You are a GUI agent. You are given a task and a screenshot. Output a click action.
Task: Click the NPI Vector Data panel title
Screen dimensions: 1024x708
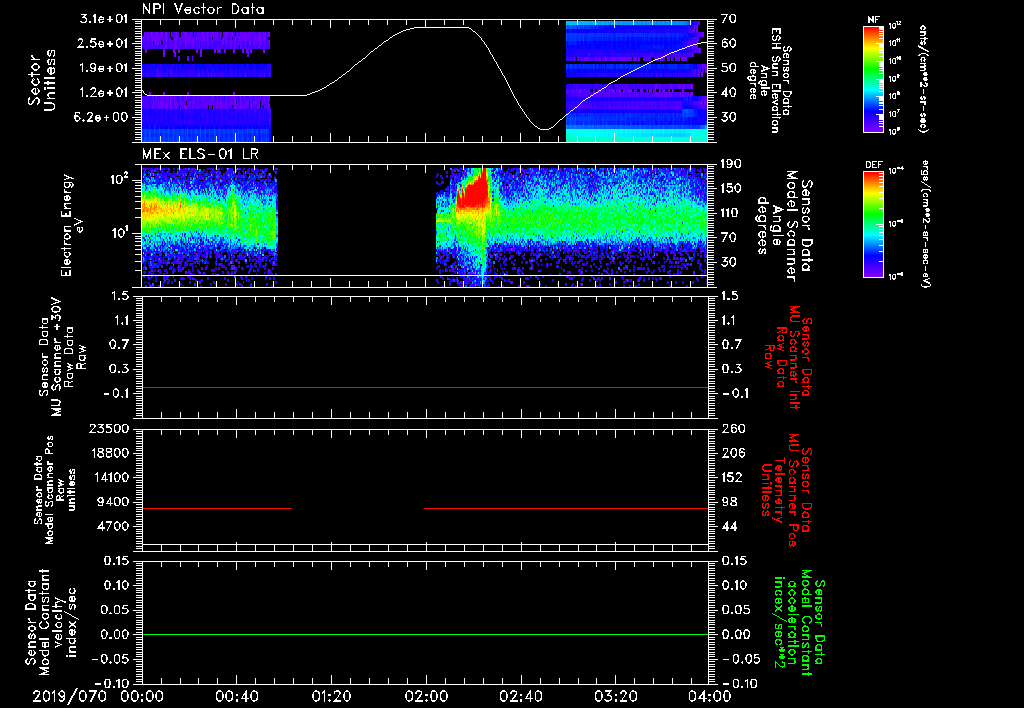(x=203, y=9)
